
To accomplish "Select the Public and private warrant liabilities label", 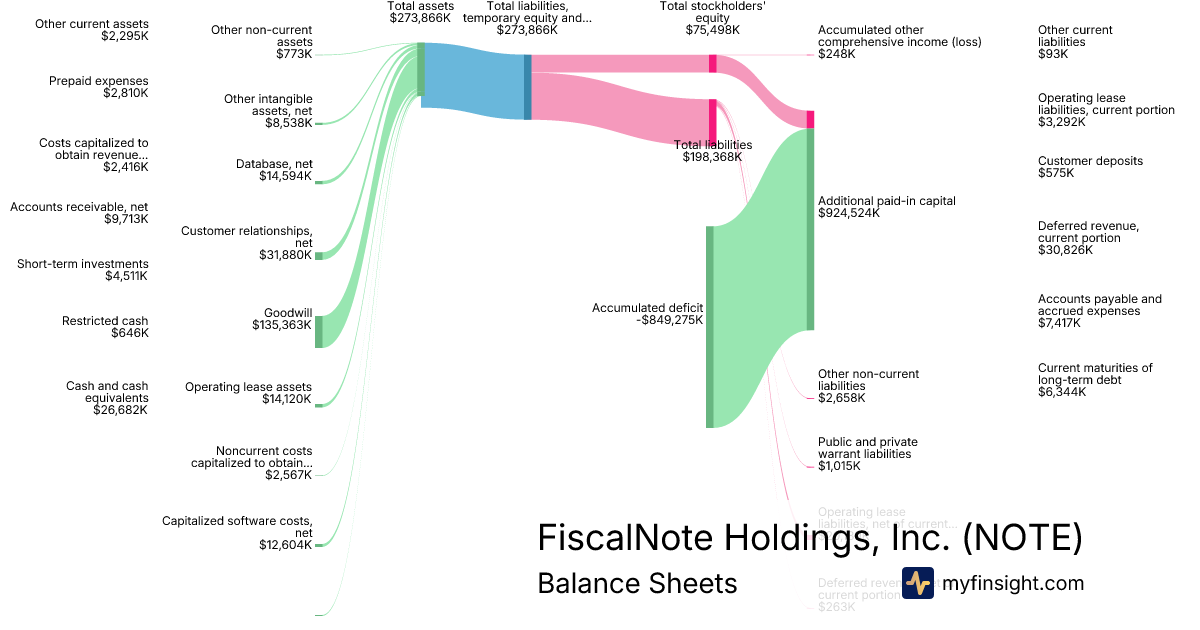I will click(x=867, y=453).
